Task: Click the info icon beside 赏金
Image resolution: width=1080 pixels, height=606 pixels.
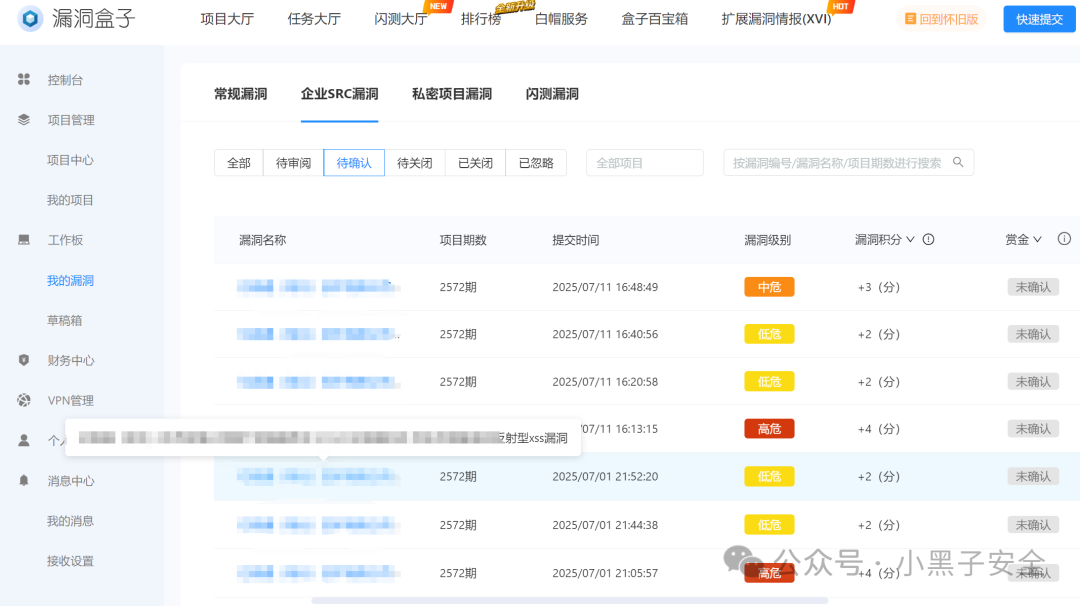Action: coord(1064,239)
